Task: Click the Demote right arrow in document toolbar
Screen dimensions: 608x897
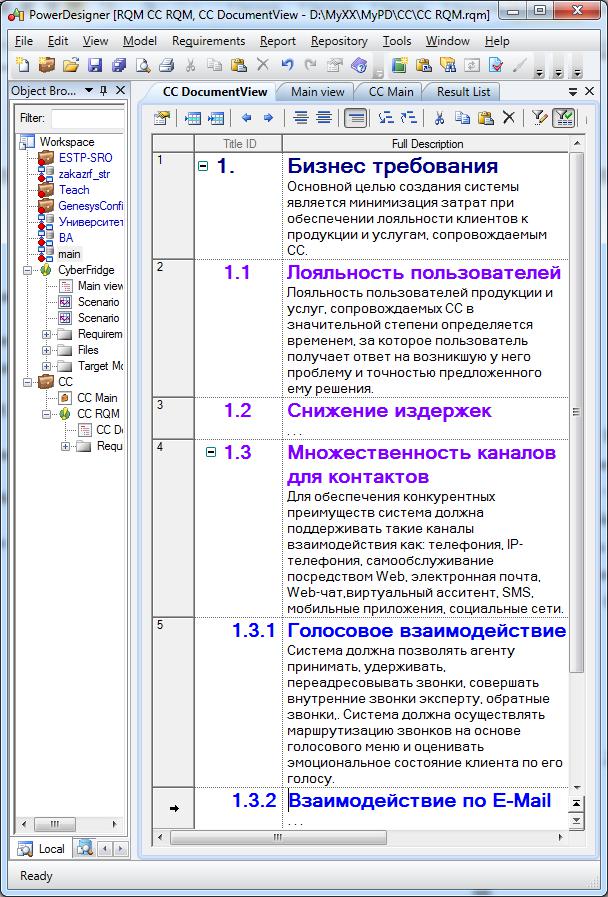Action: 268,118
